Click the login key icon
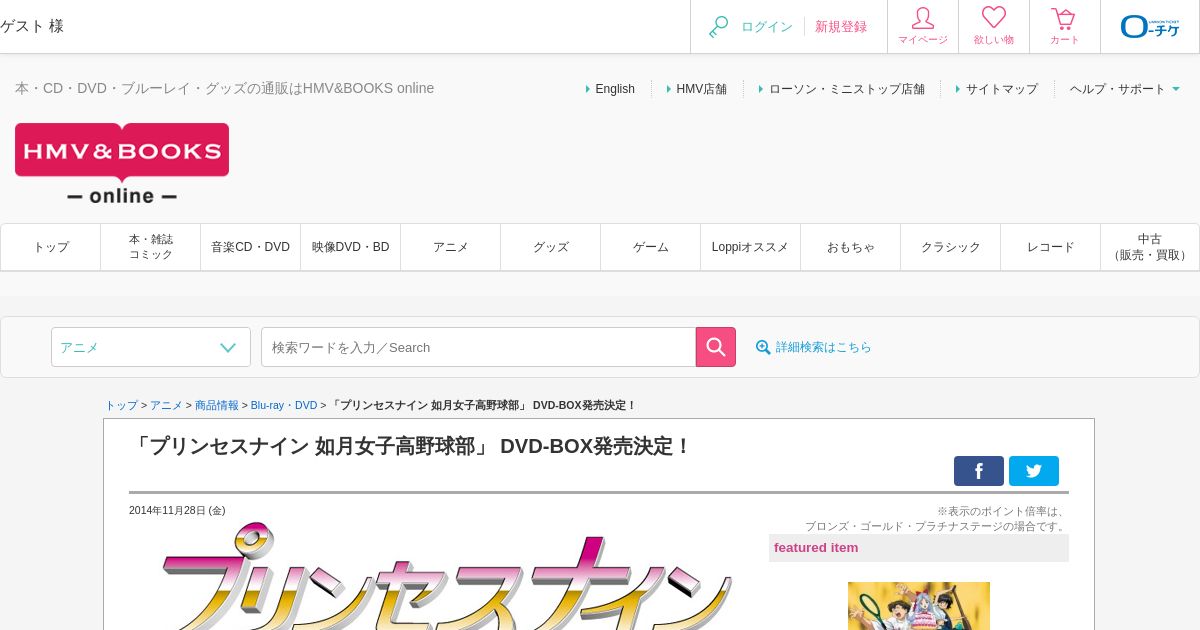This screenshot has height=630, width=1200. 718,27
